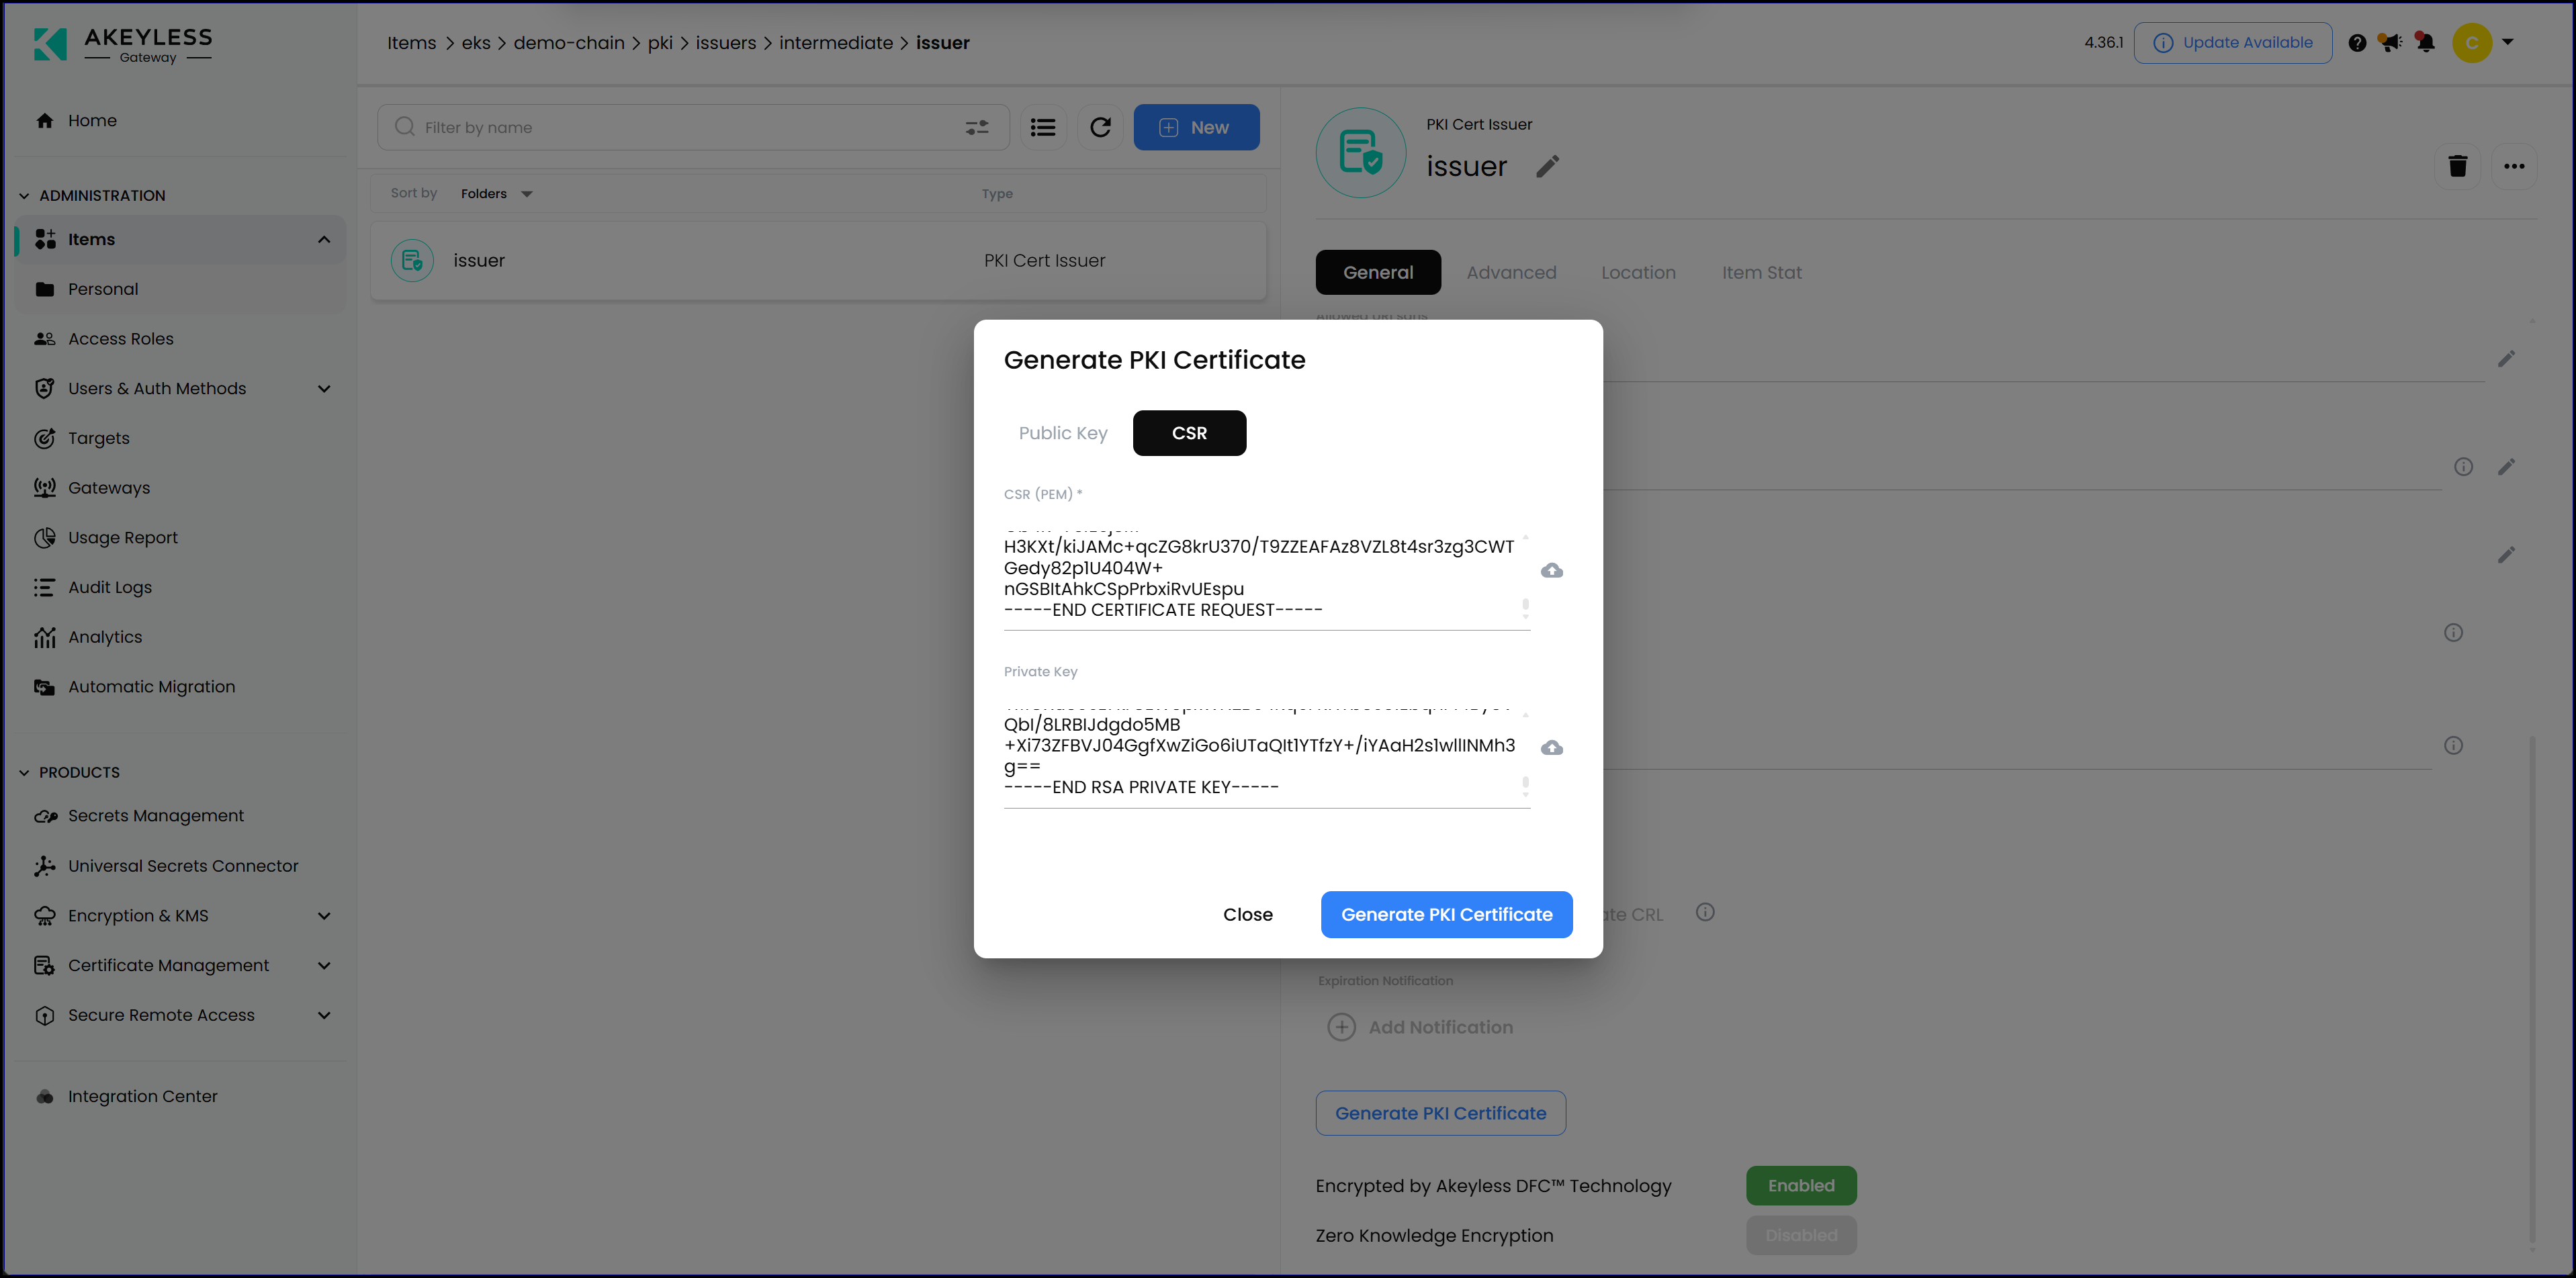Click the Update Available button

(x=2233, y=42)
